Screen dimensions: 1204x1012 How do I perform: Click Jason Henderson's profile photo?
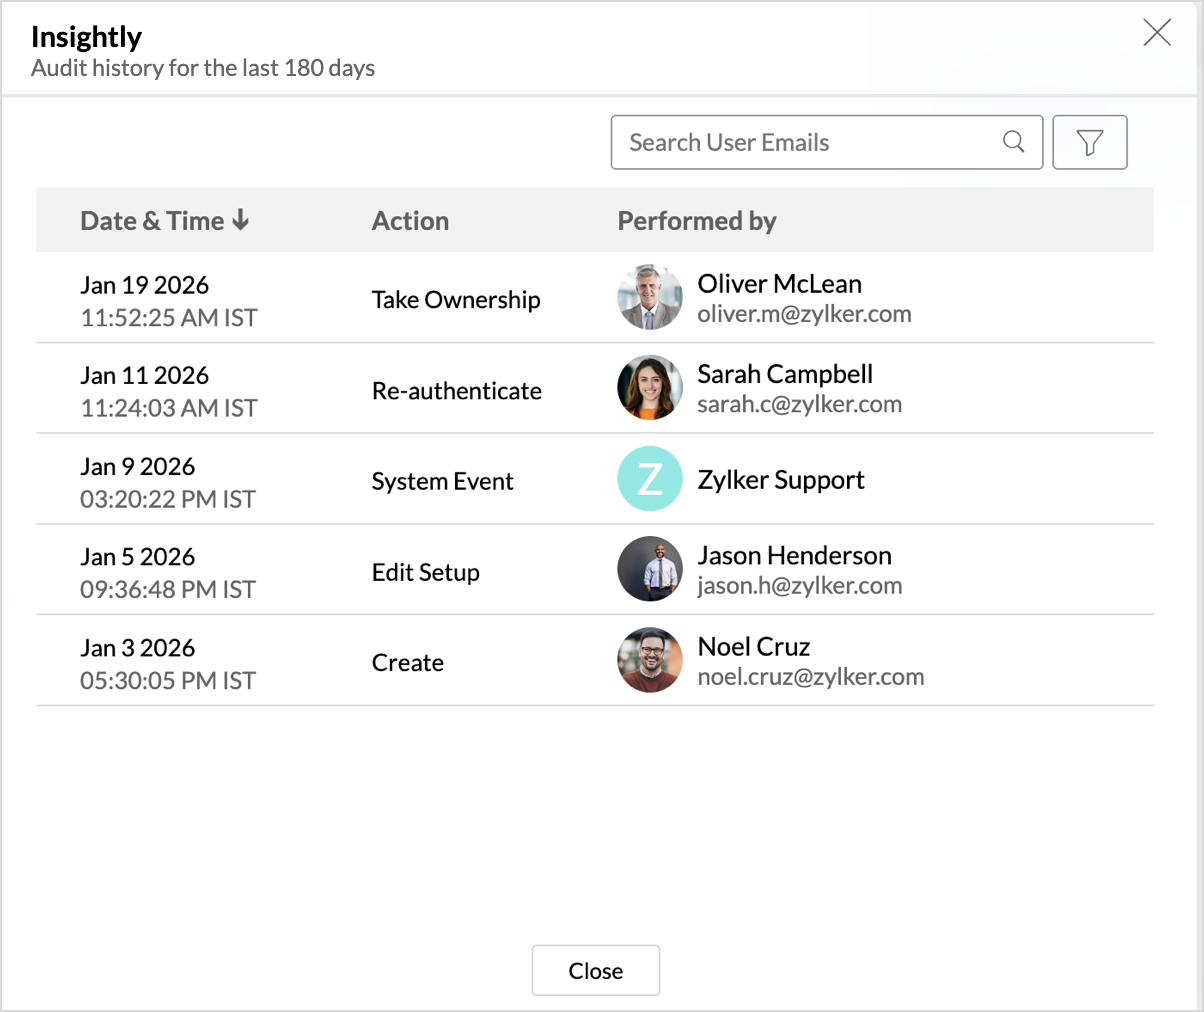coord(650,569)
